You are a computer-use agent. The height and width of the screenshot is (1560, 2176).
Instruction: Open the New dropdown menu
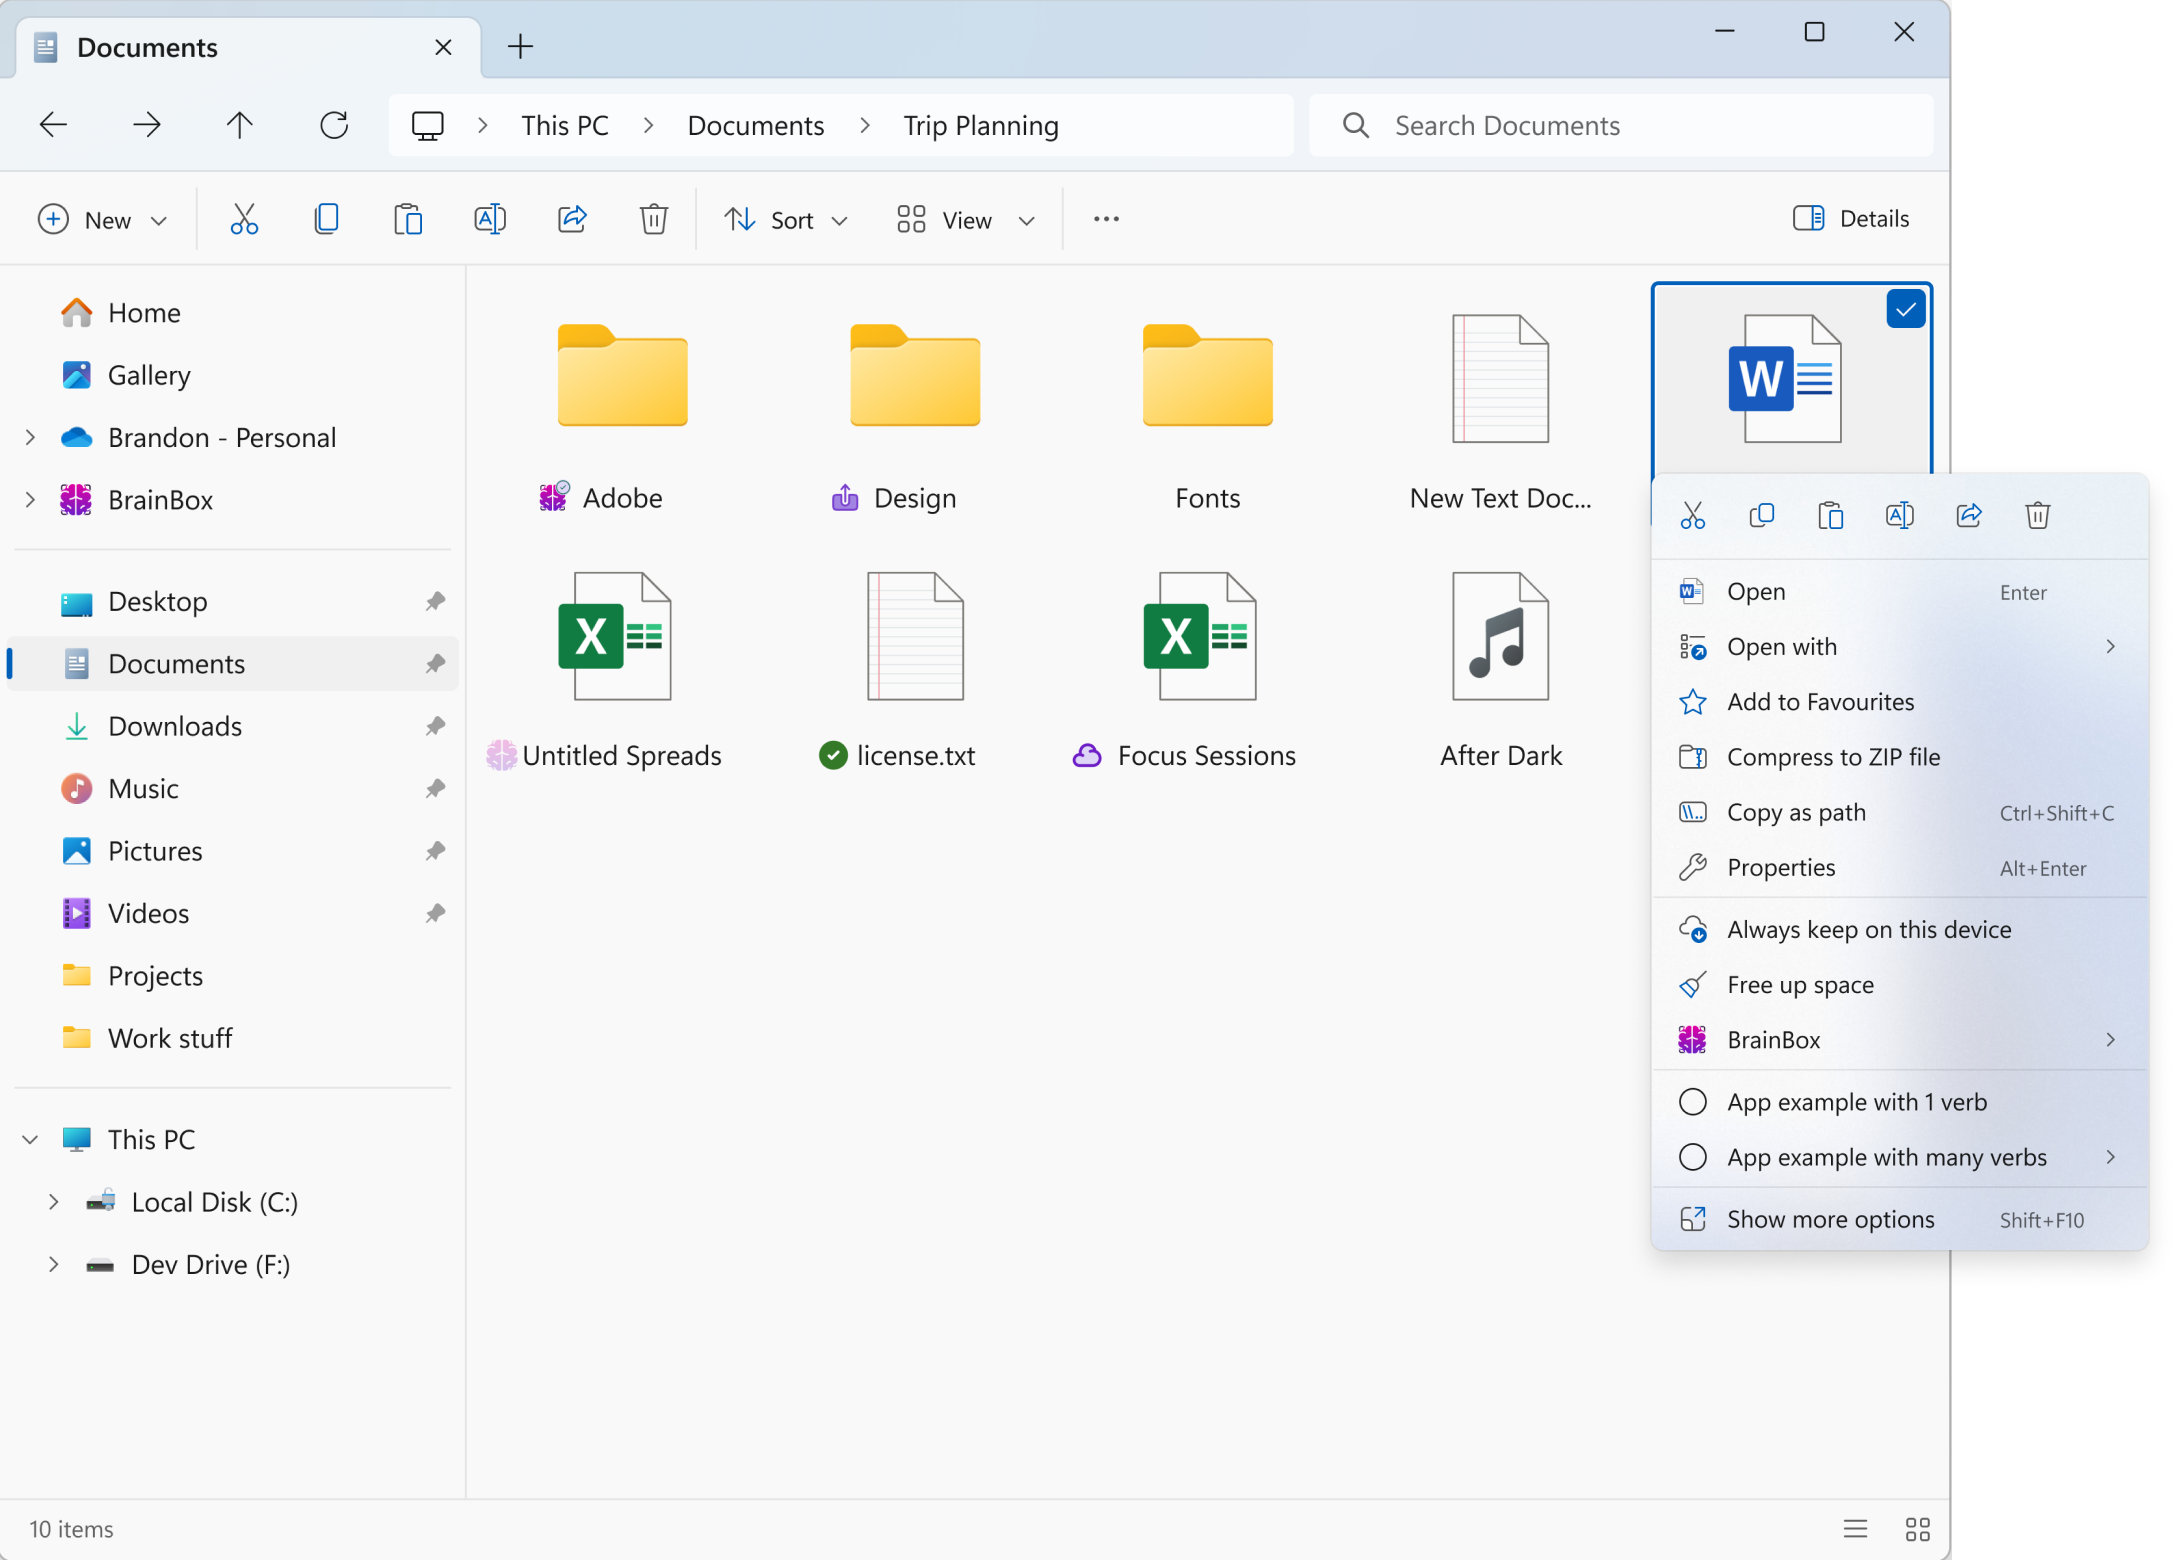point(102,219)
